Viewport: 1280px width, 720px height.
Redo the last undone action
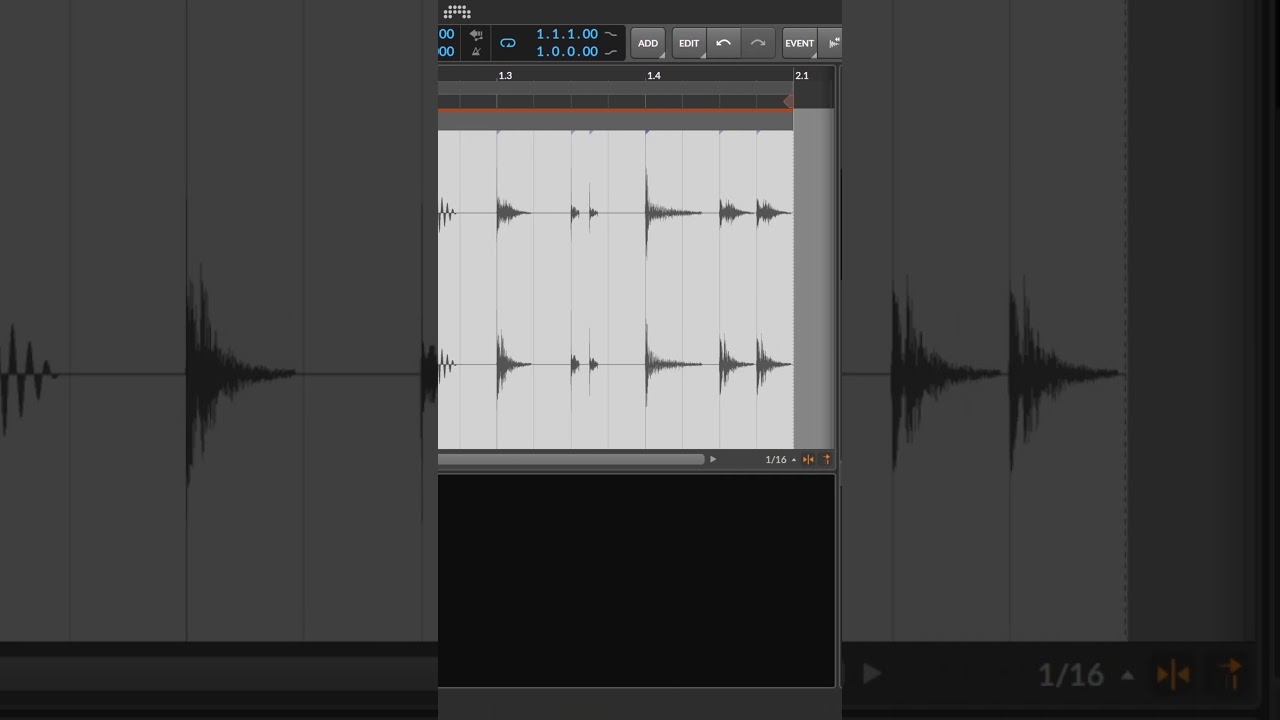click(758, 43)
